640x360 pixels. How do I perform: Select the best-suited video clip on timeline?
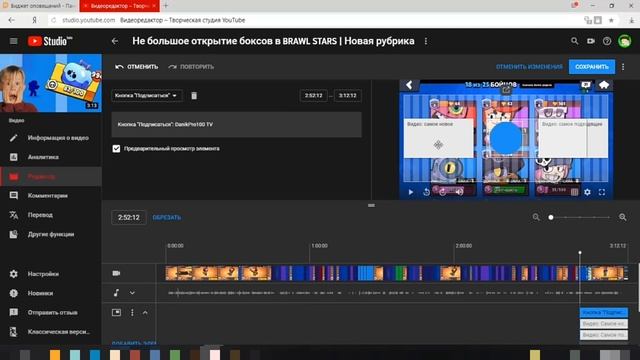[x=604, y=335]
